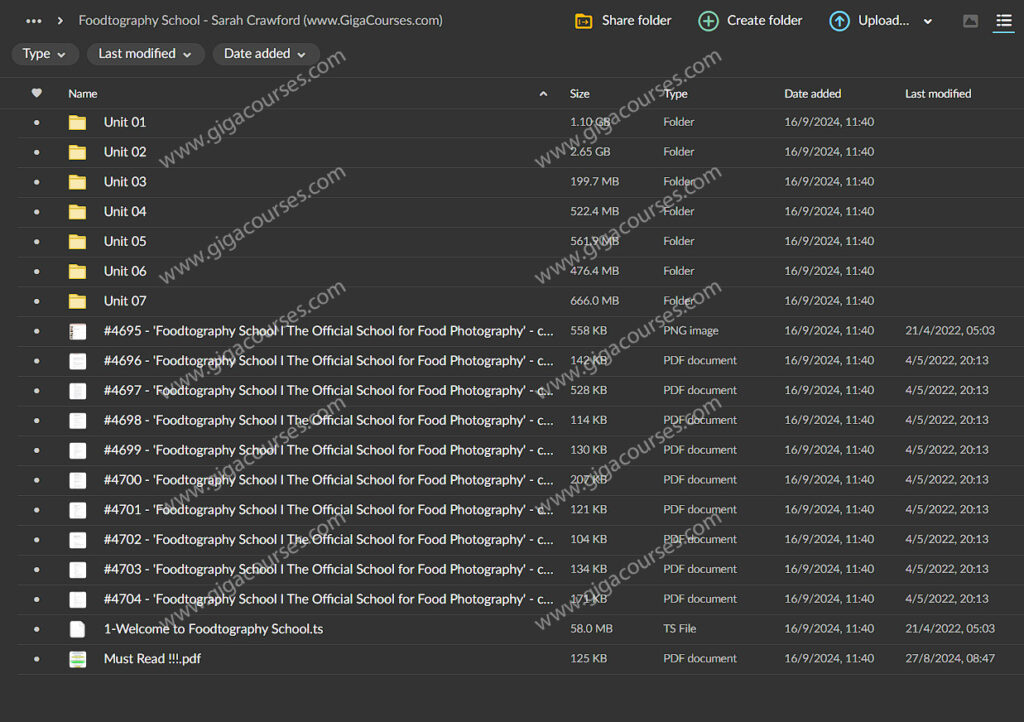Image resolution: width=1024 pixels, height=722 pixels.
Task: Switch to thumbnail grid view
Action: point(970,21)
